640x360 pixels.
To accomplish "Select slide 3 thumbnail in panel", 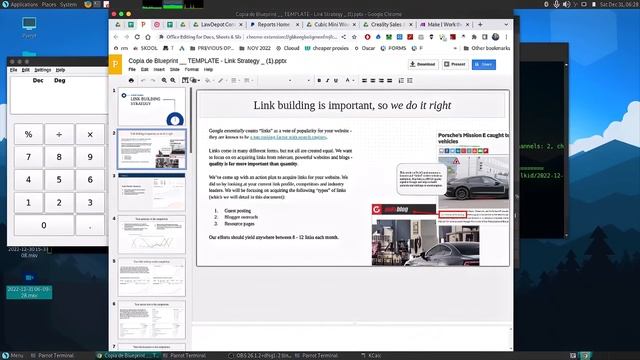I will click(x=151, y=192).
